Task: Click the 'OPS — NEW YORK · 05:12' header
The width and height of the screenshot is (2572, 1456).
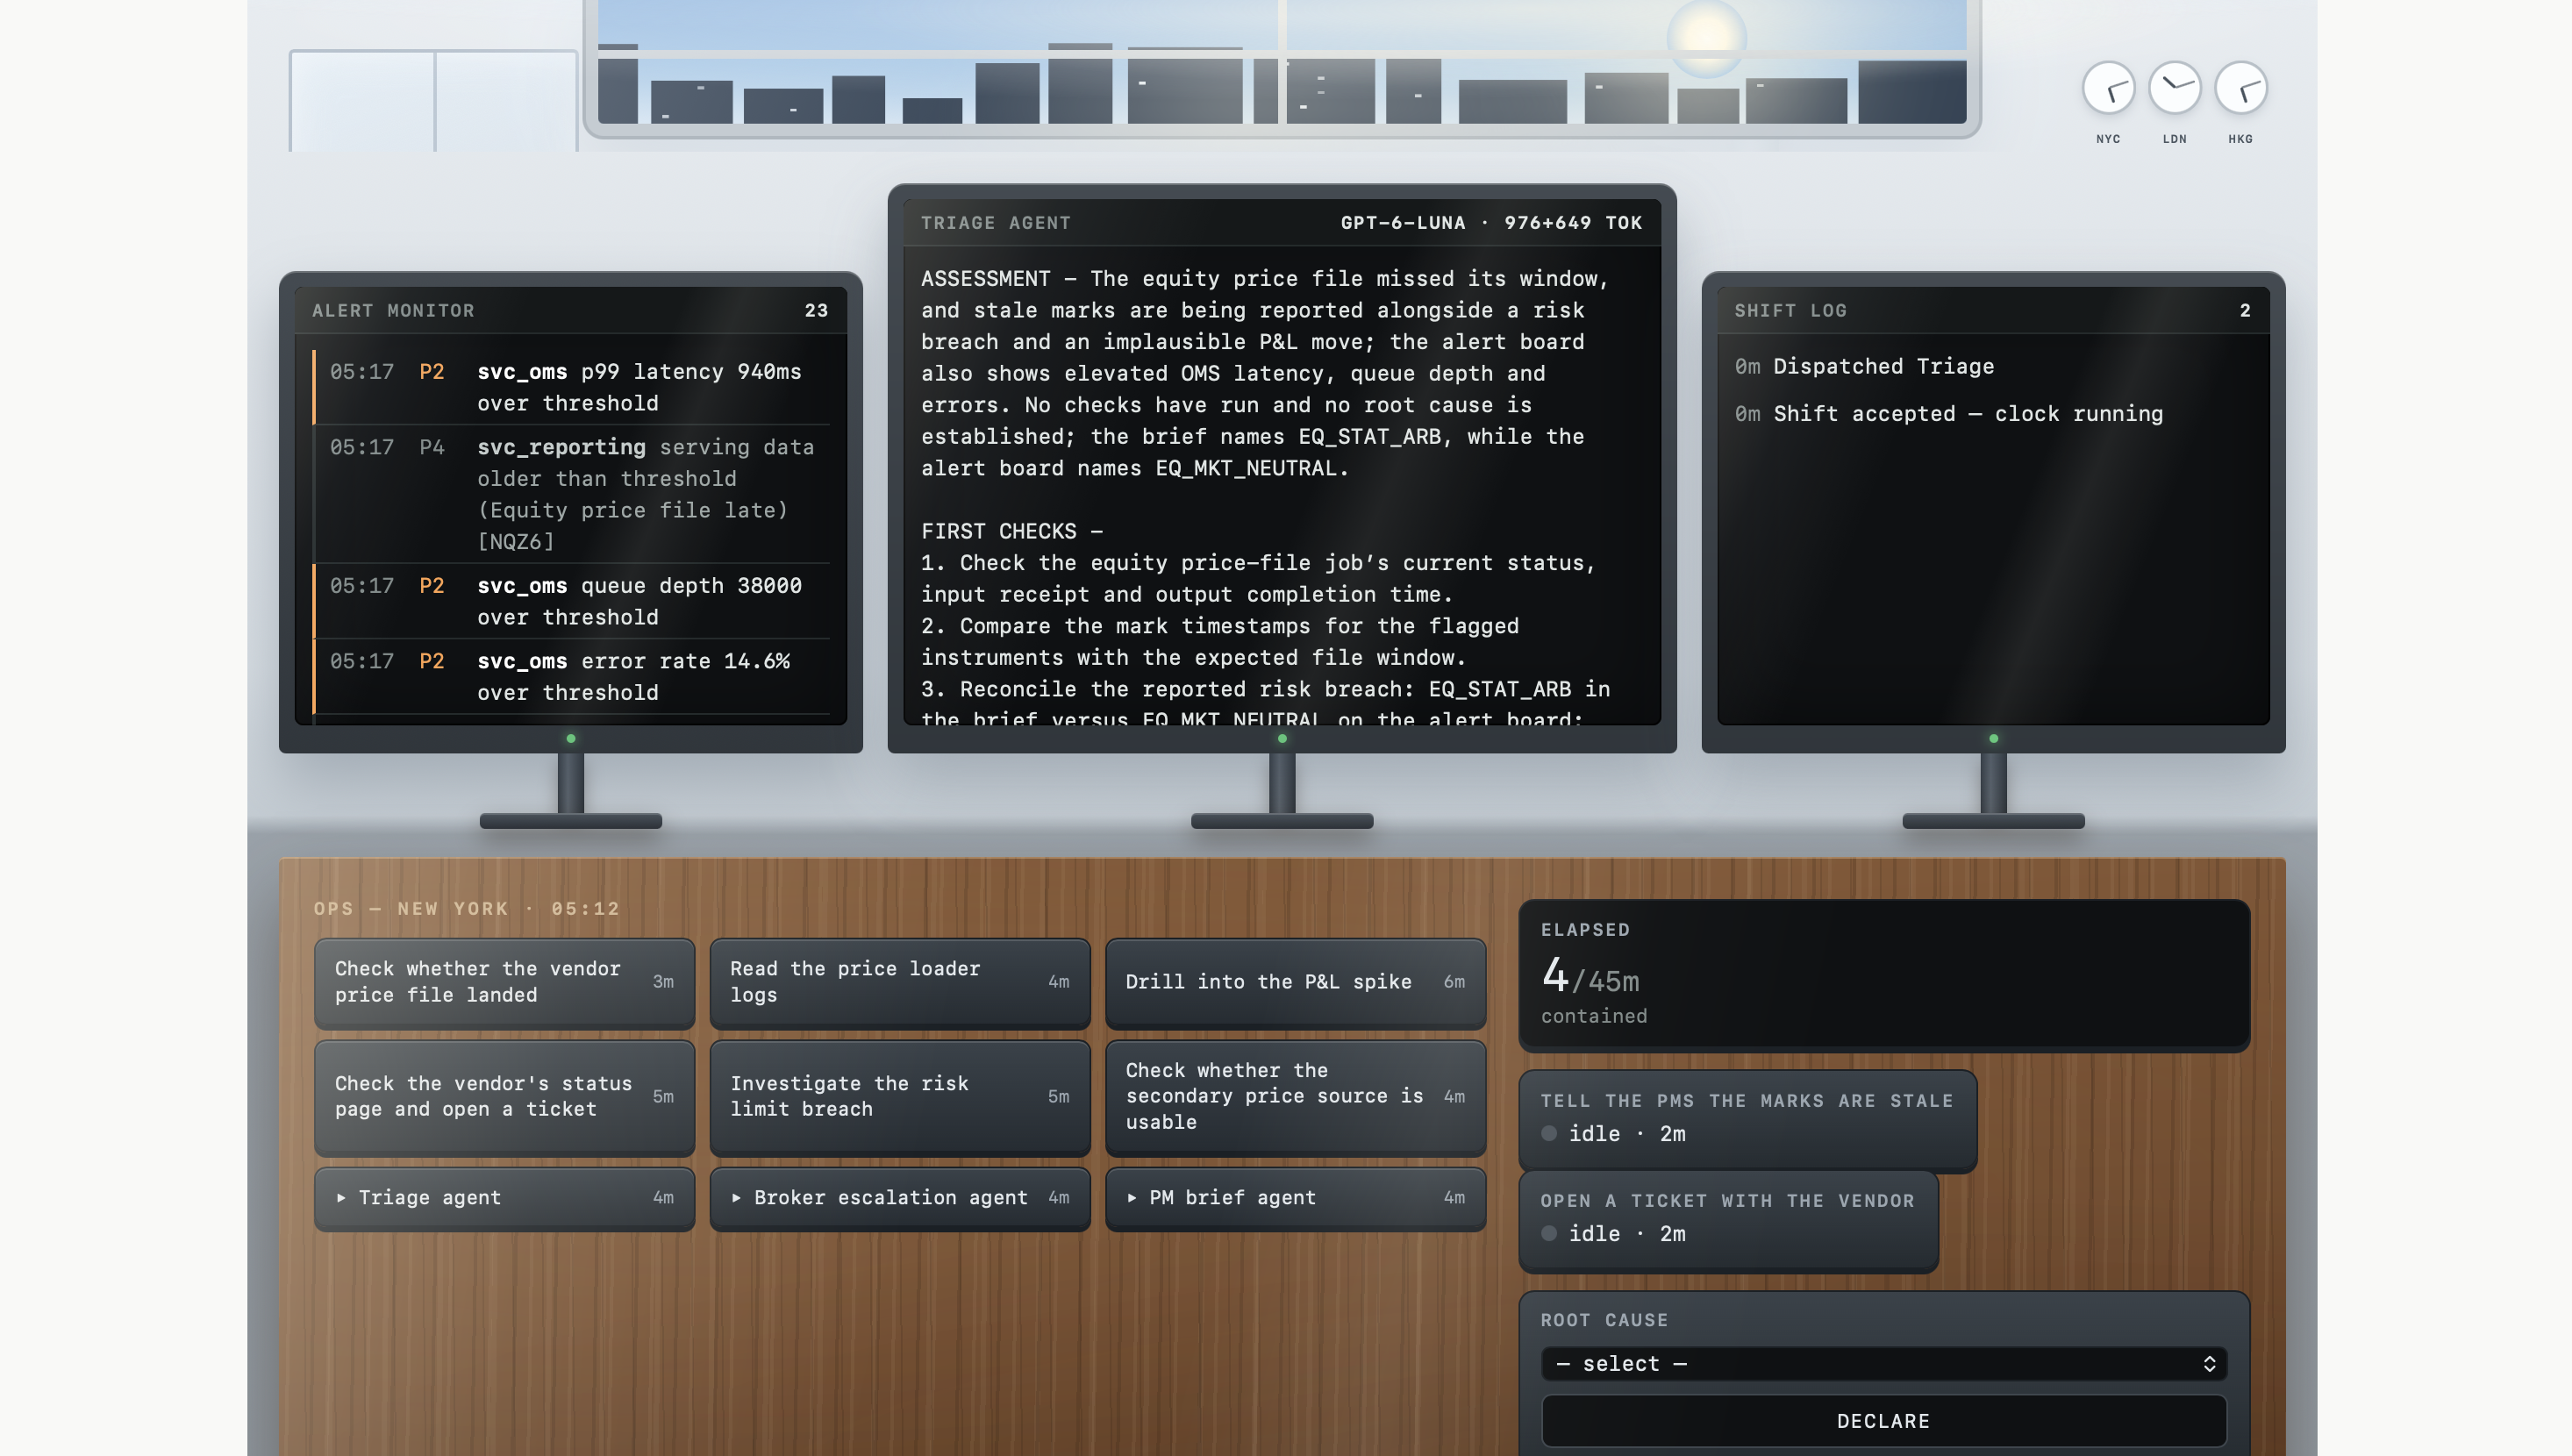Action: click(x=467, y=909)
